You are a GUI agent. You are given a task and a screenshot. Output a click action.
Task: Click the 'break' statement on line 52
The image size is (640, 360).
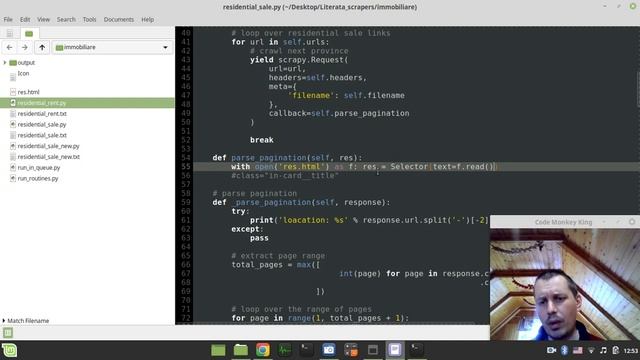262,140
